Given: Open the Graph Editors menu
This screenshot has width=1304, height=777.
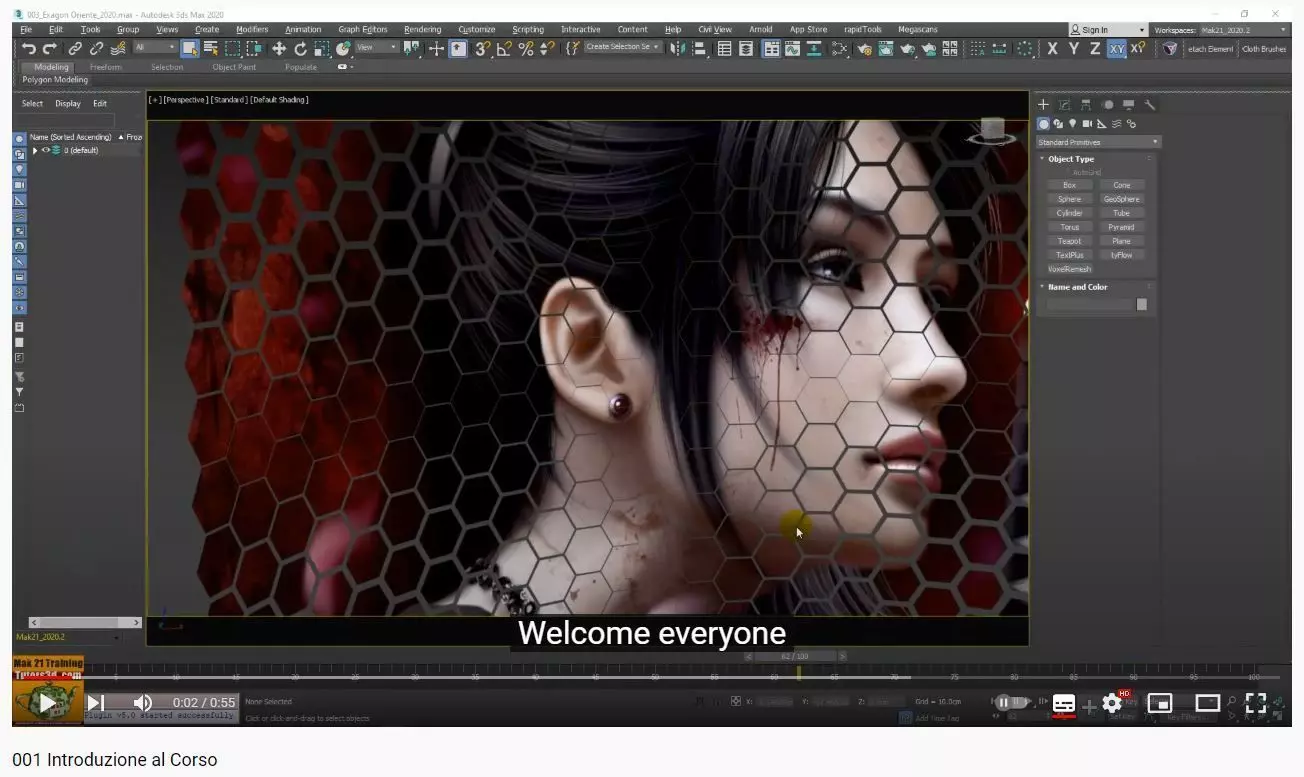Looking at the screenshot, I should [x=363, y=30].
